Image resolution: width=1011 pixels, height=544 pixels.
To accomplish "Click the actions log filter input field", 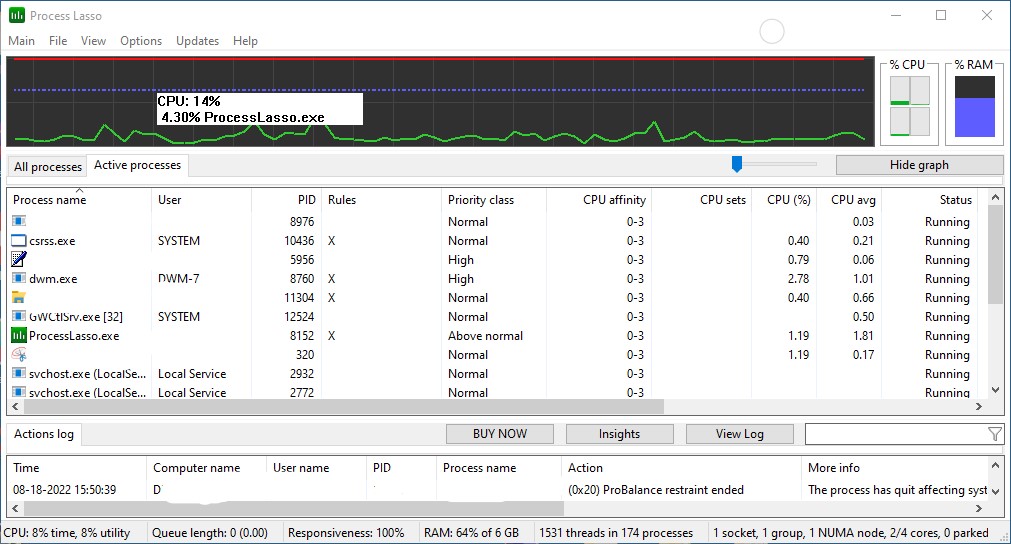I will pos(896,434).
